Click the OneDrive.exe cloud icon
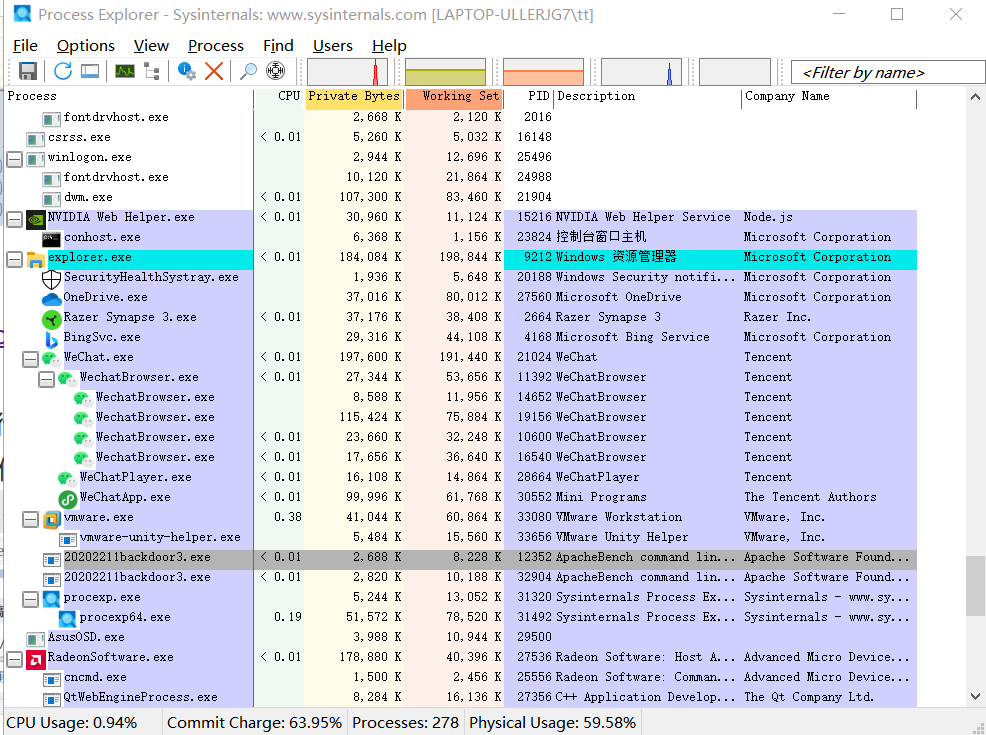Screen dimensions: 986x735 [51, 299]
